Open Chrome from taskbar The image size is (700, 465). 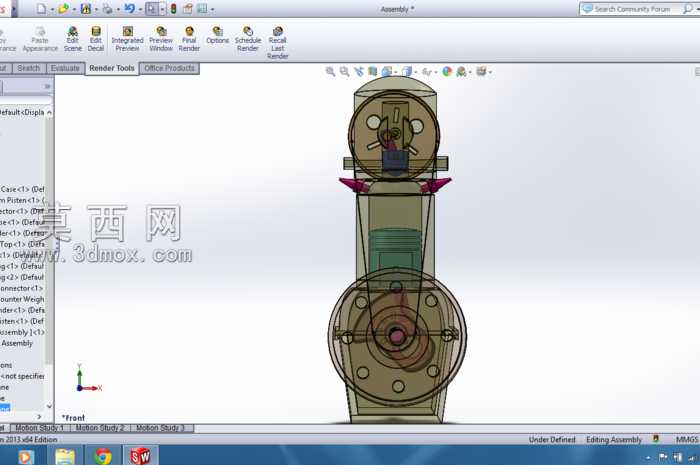pos(103,457)
